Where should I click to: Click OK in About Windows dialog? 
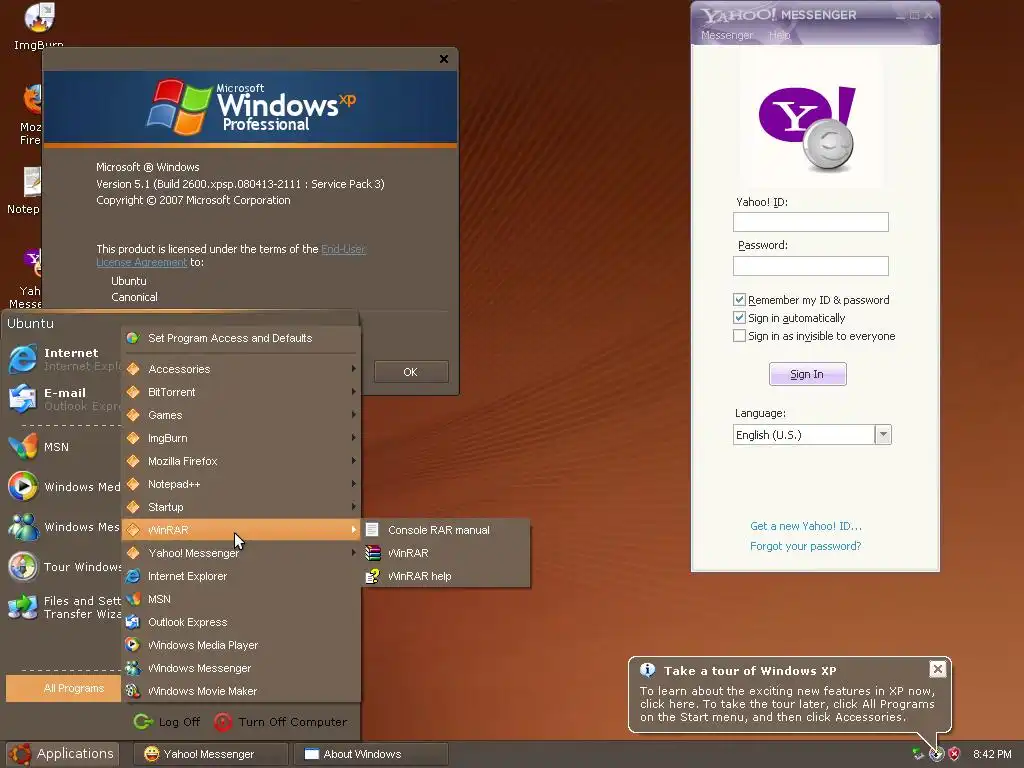pyautogui.click(x=411, y=372)
